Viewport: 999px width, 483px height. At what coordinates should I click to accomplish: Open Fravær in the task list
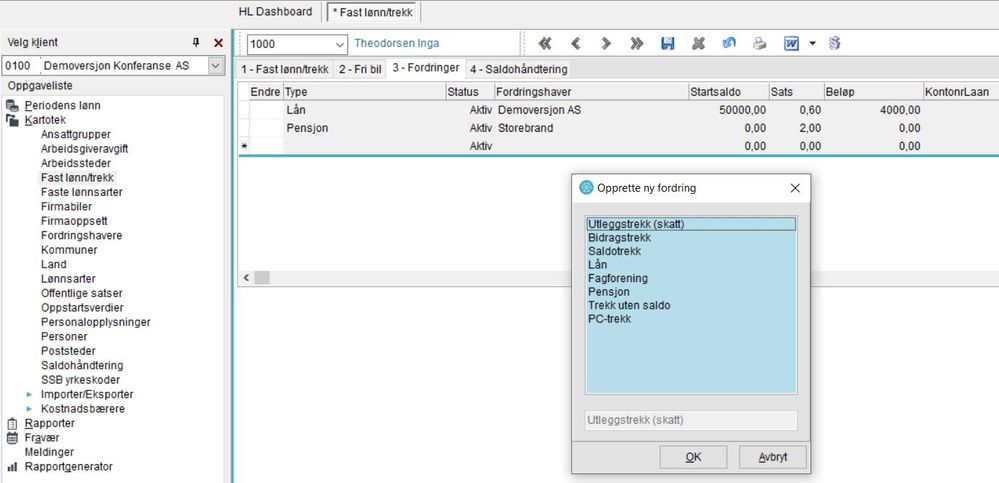point(42,438)
